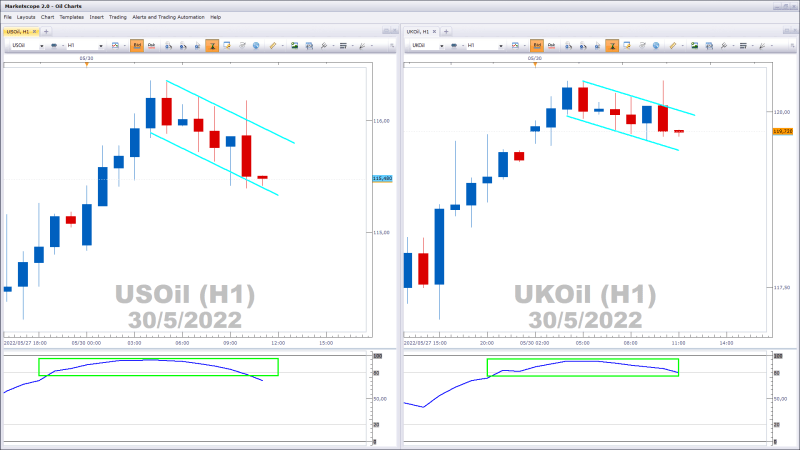Image resolution: width=800 pixels, height=450 pixels.
Task: Add a new tab next to USOil, H1
Action: [x=46, y=31]
